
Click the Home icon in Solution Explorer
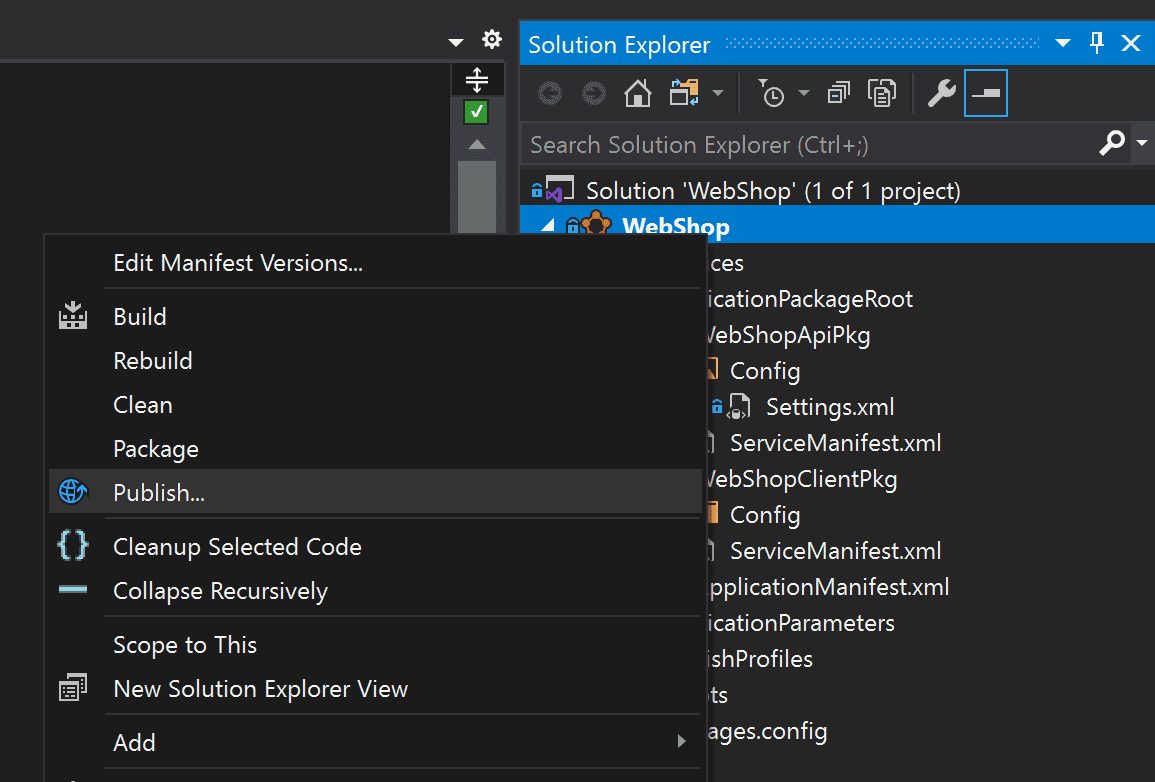point(637,93)
